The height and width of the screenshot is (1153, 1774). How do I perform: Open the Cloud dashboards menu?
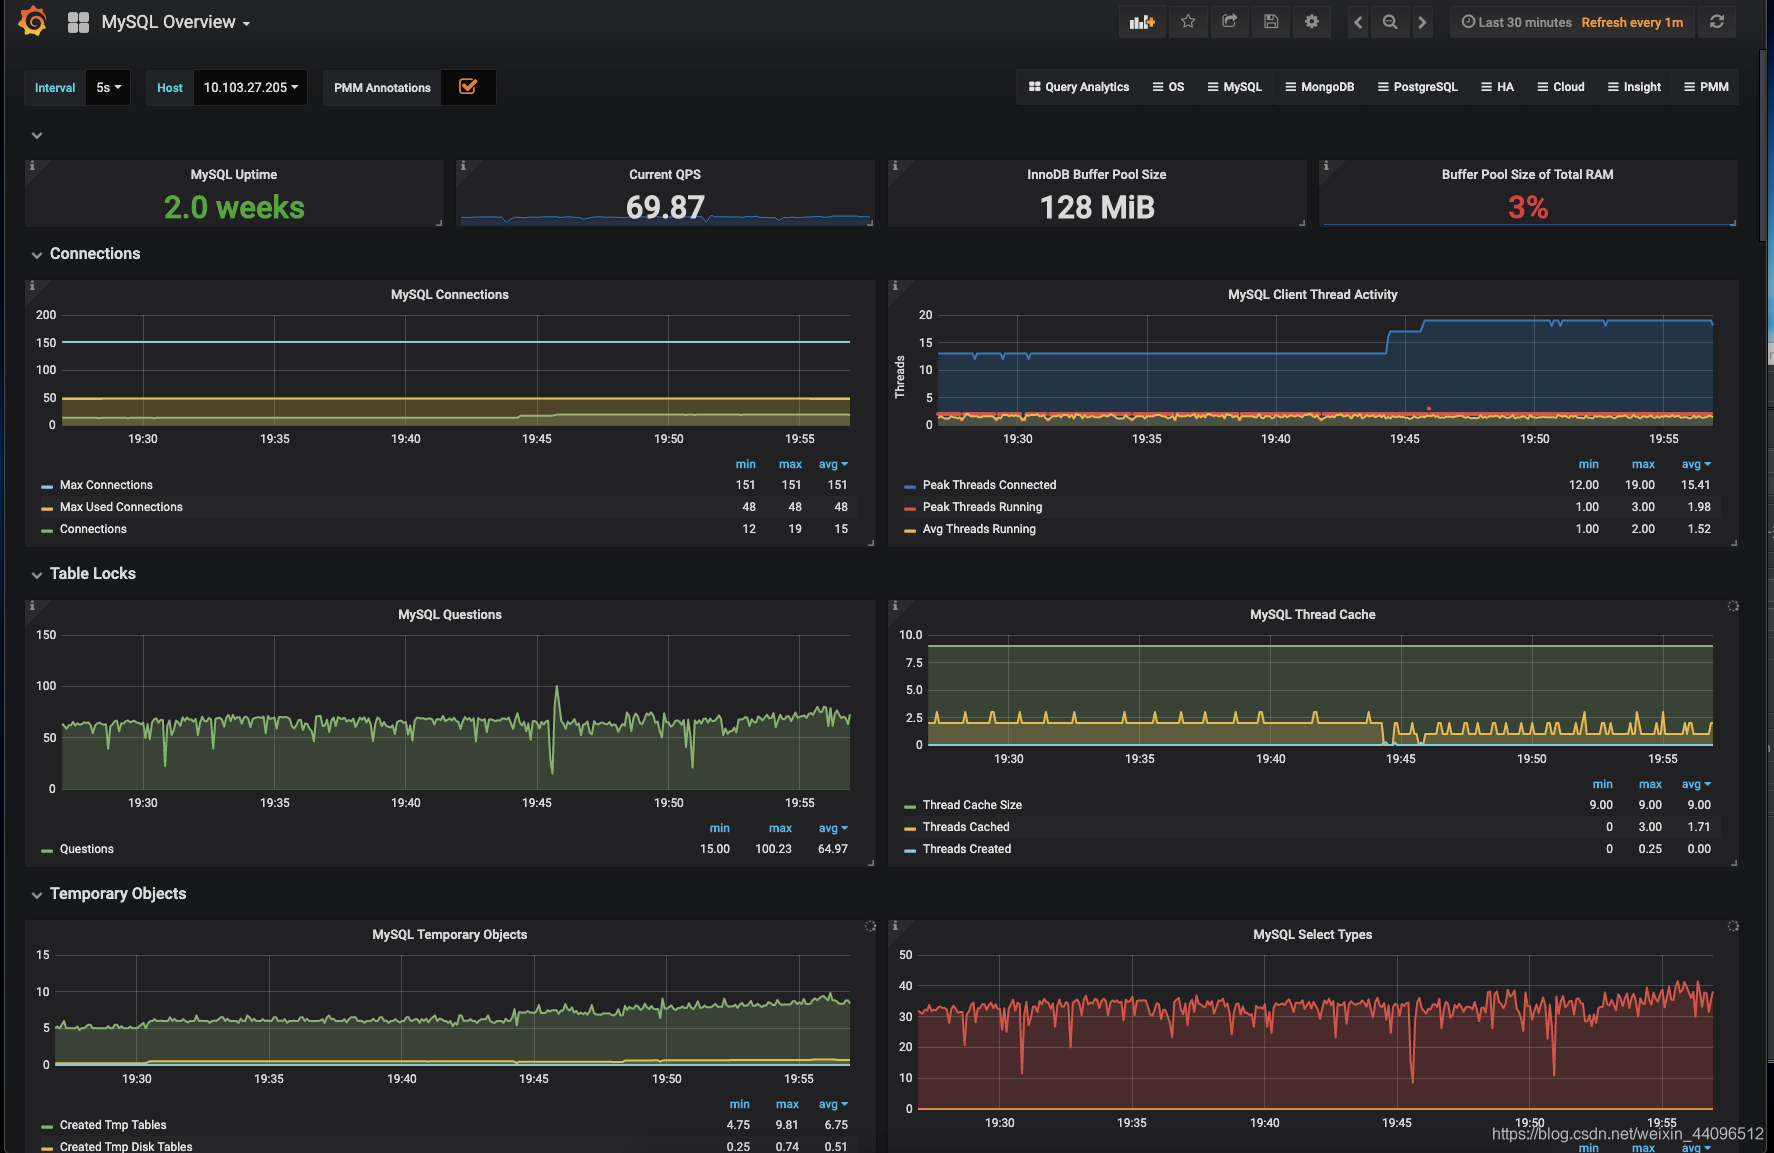(1561, 87)
